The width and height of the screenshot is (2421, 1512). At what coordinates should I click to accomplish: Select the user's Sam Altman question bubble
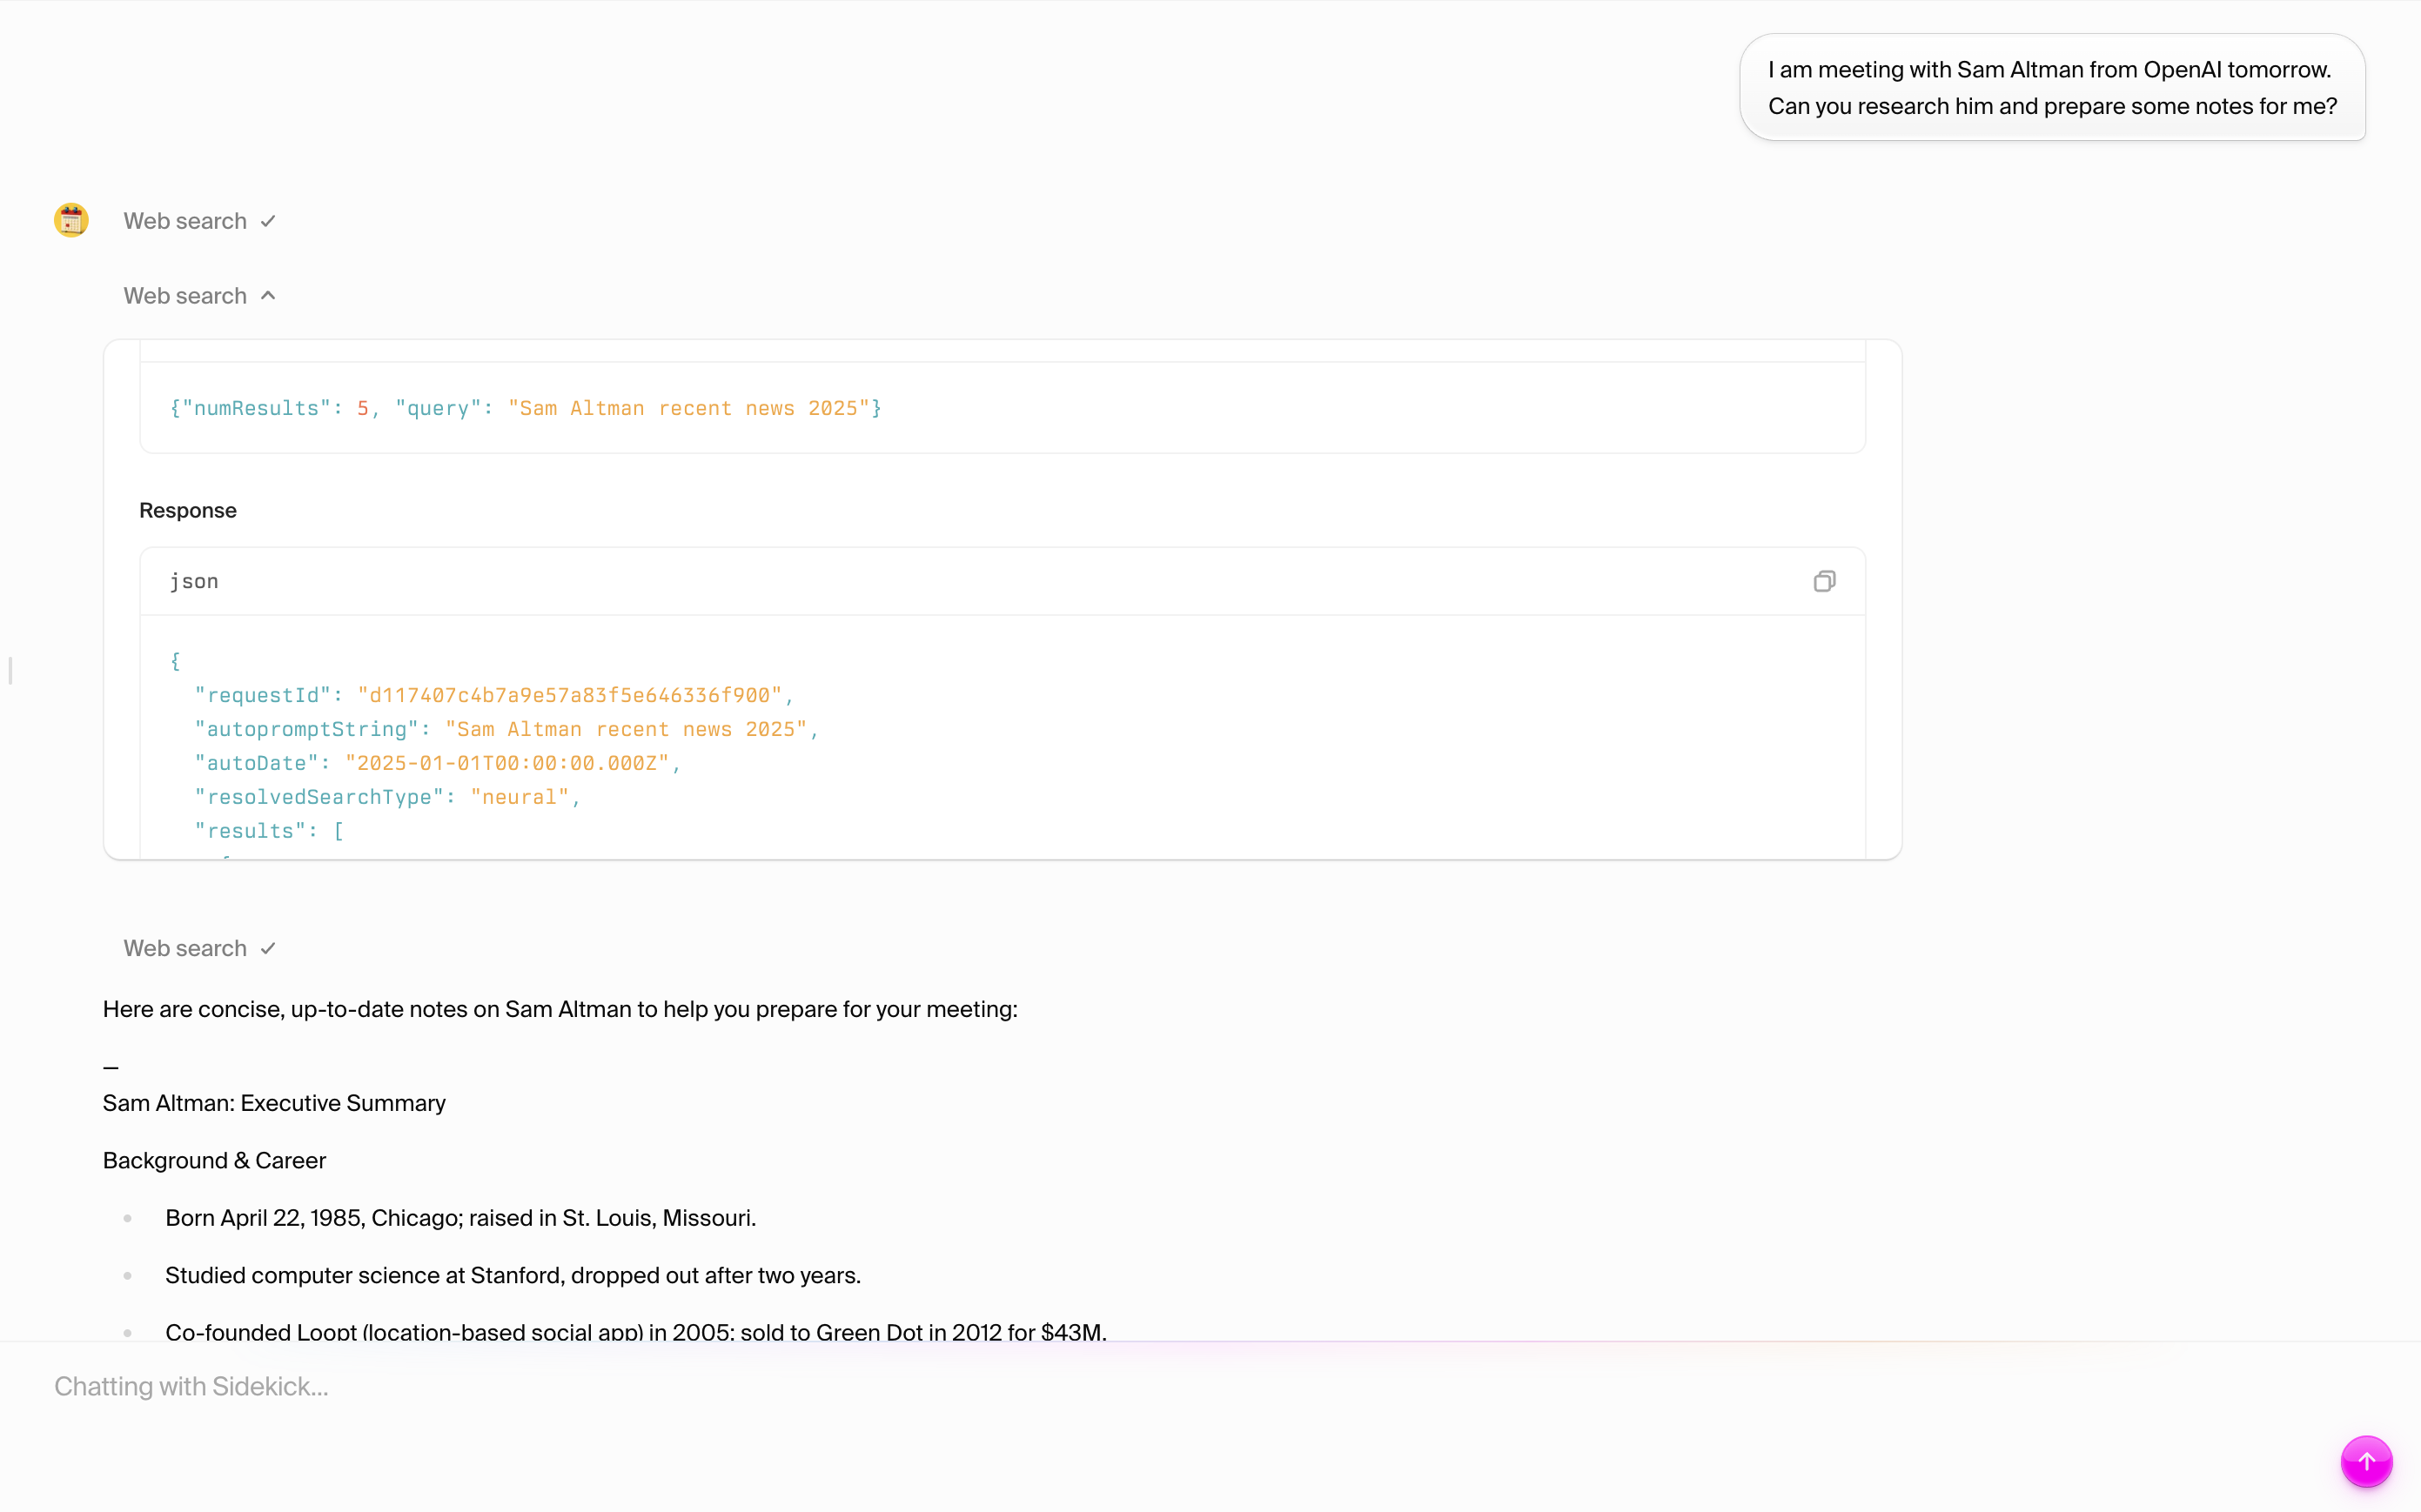[x=2051, y=87]
